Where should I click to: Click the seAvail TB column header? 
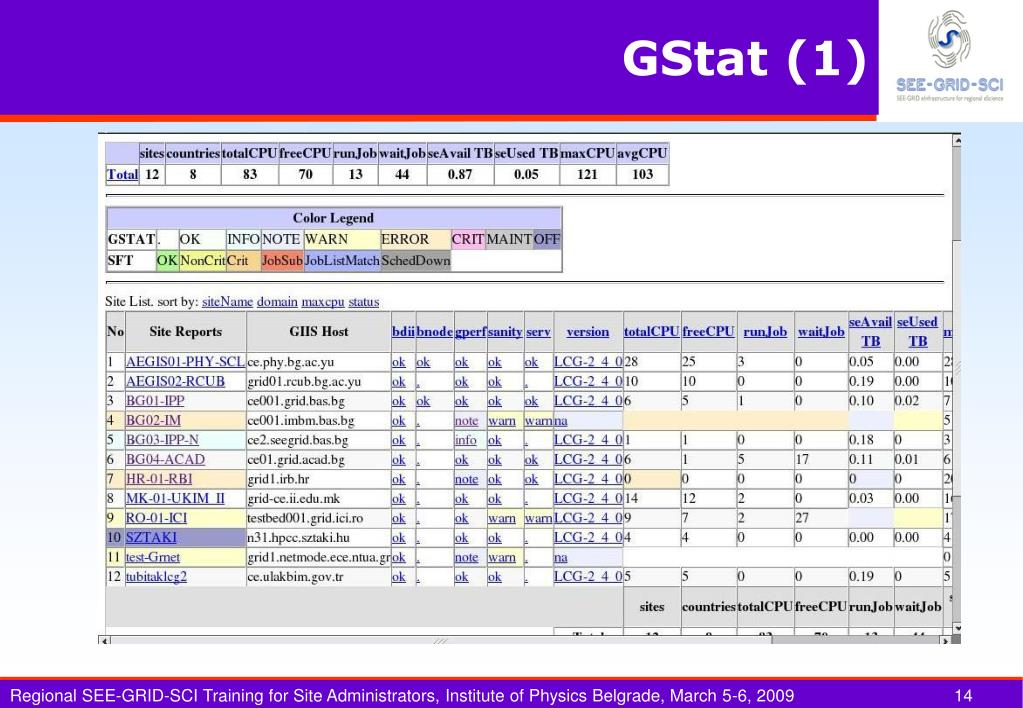pyautogui.click(x=870, y=331)
